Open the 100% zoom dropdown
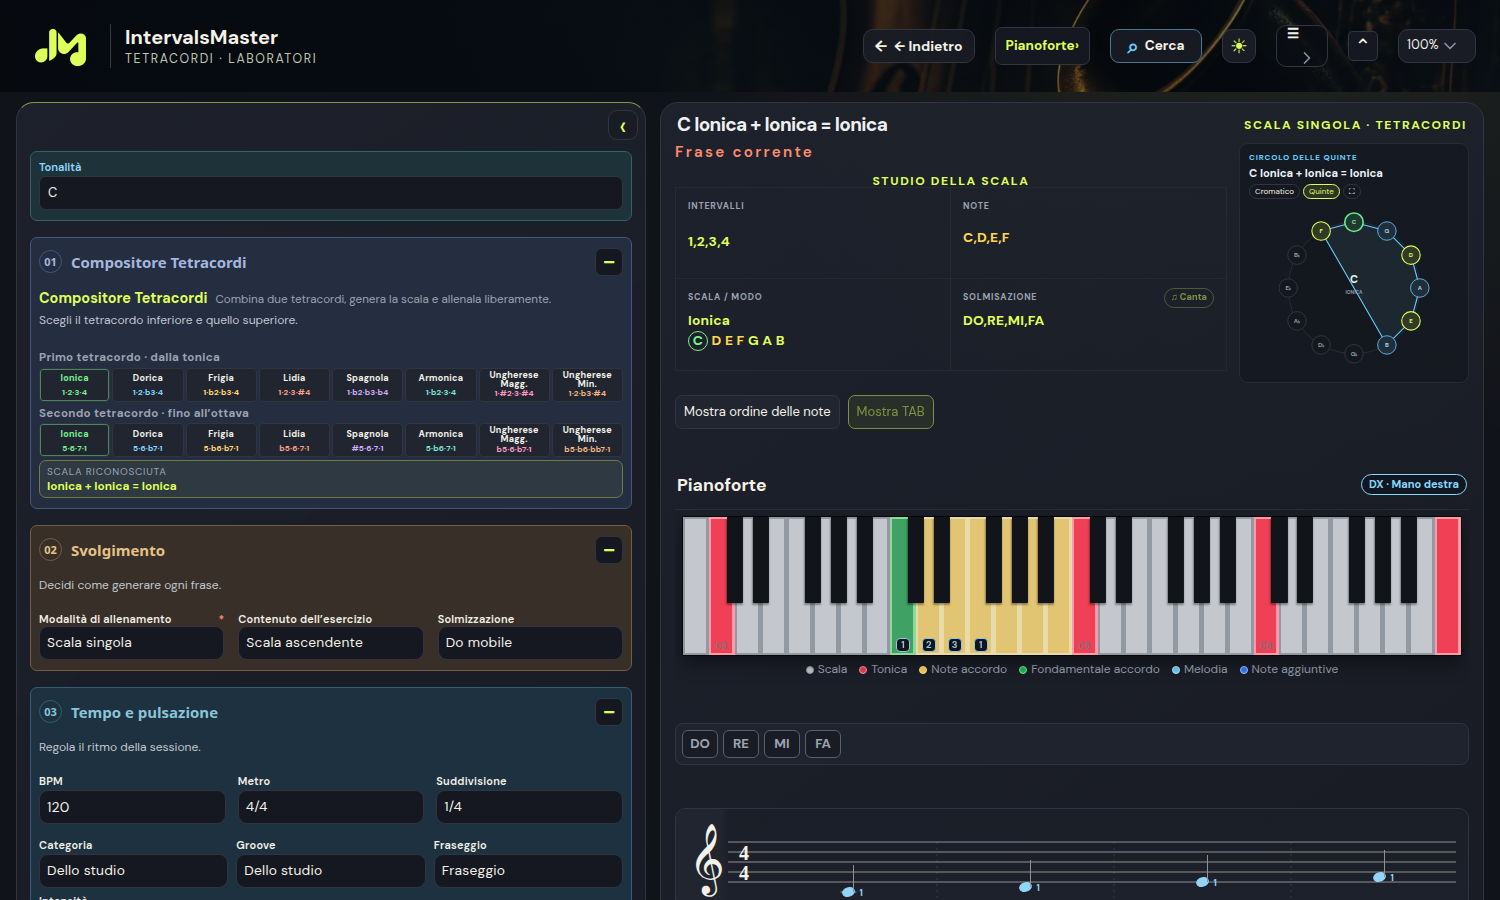This screenshot has width=1500, height=900. pos(1437,45)
